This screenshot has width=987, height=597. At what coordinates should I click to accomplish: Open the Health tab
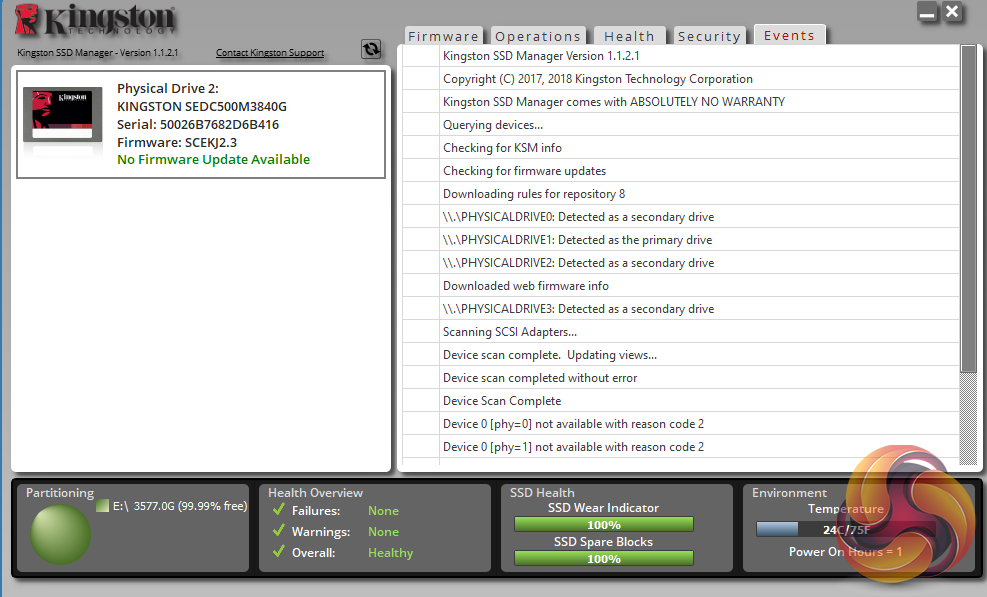629,36
